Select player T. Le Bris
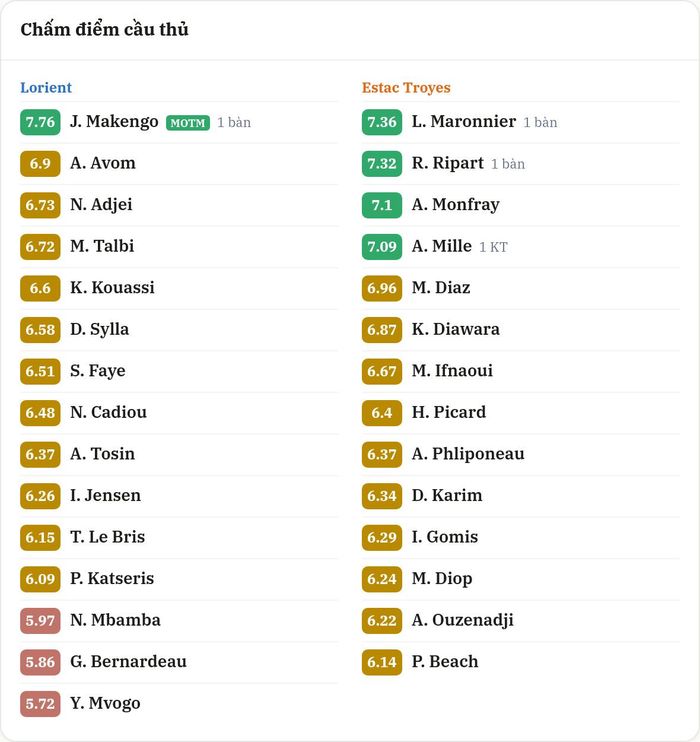700x742 pixels. (x=107, y=537)
